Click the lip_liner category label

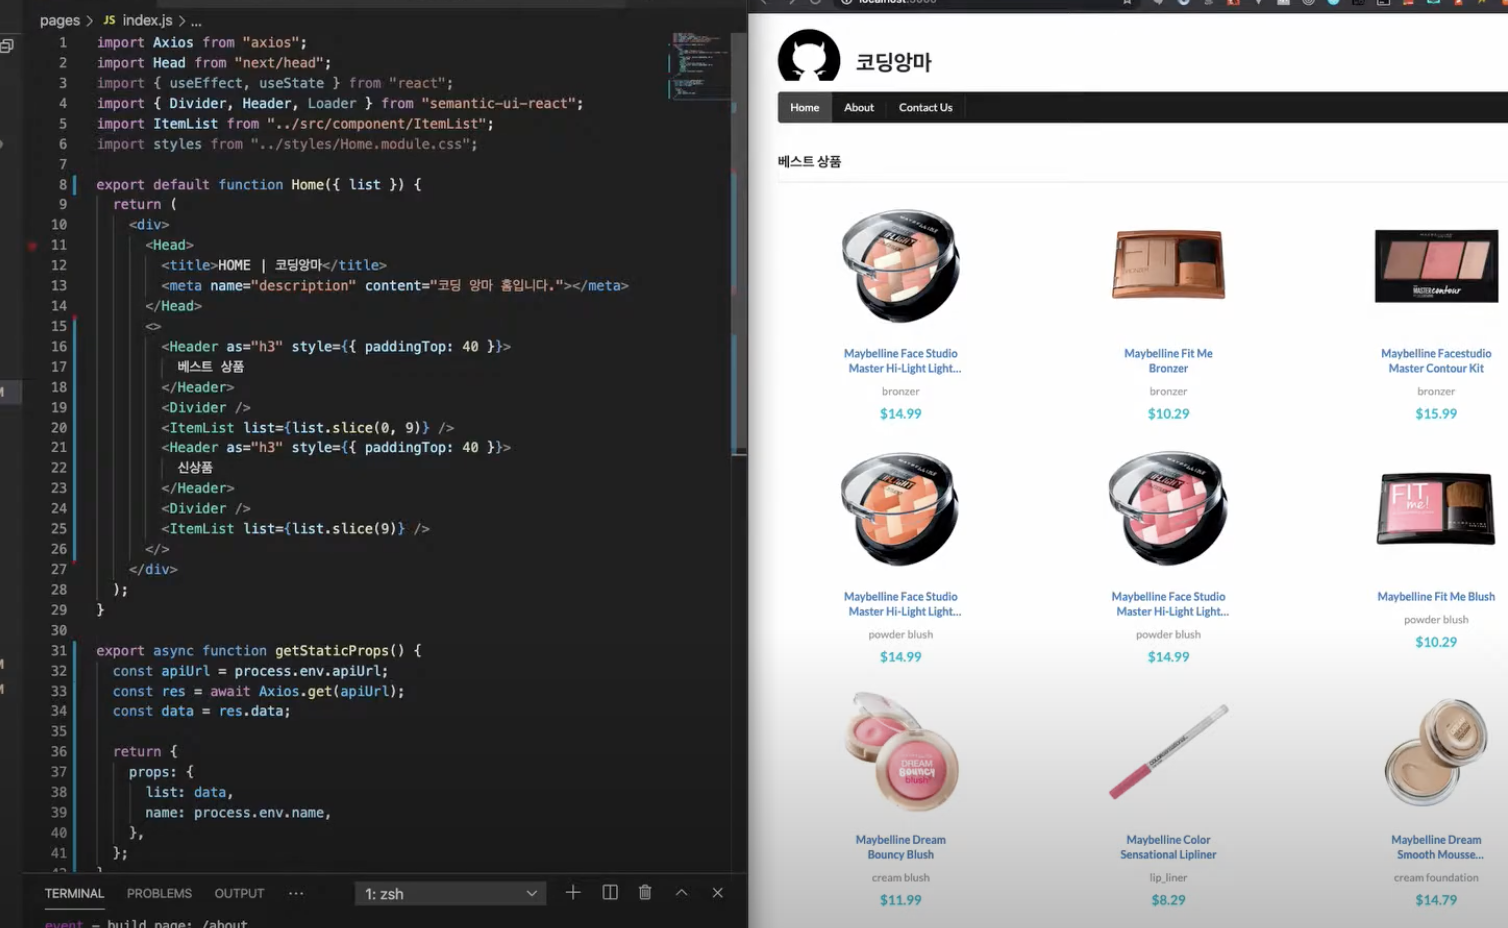tap(1168, 878)
